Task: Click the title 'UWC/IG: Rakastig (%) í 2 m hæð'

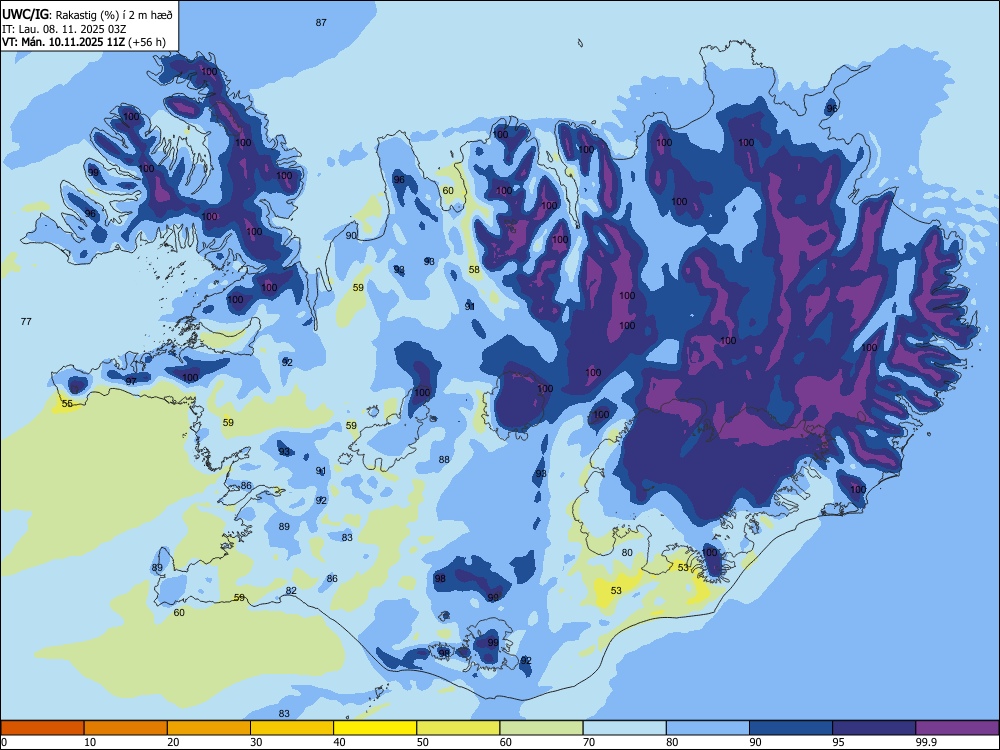Action: point(87,14)
